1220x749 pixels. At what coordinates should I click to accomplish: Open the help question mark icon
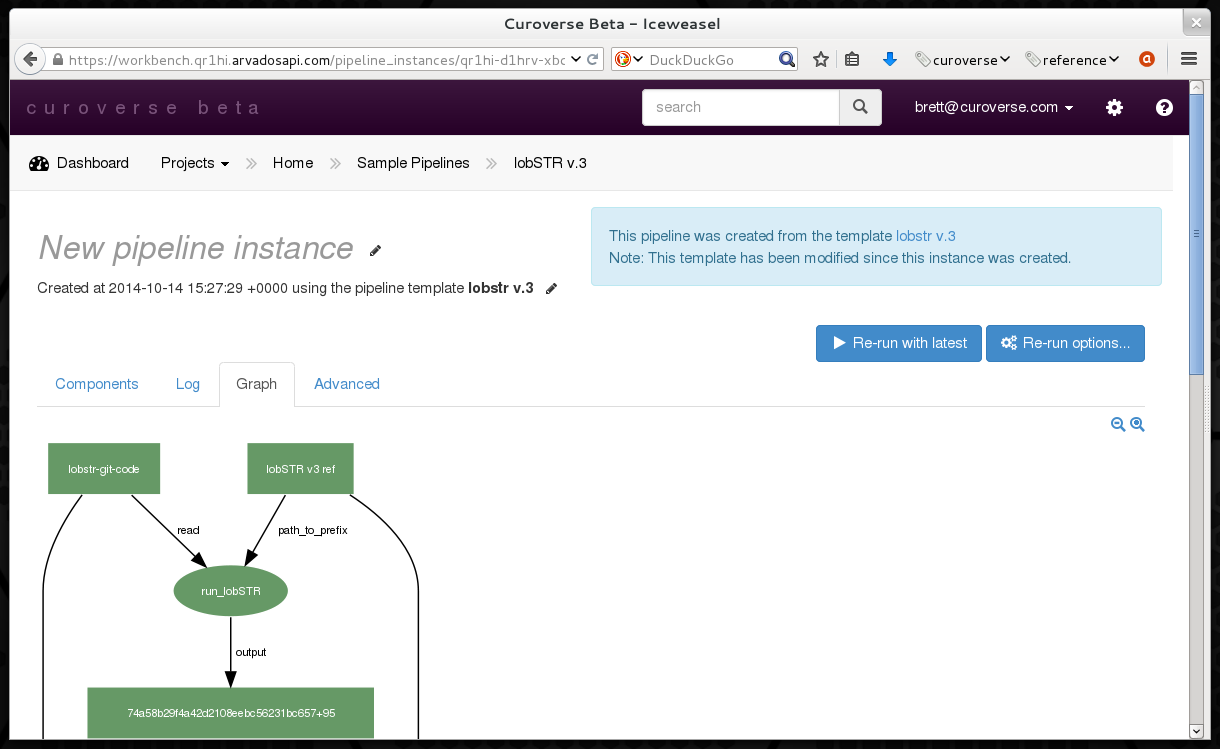1164,108
